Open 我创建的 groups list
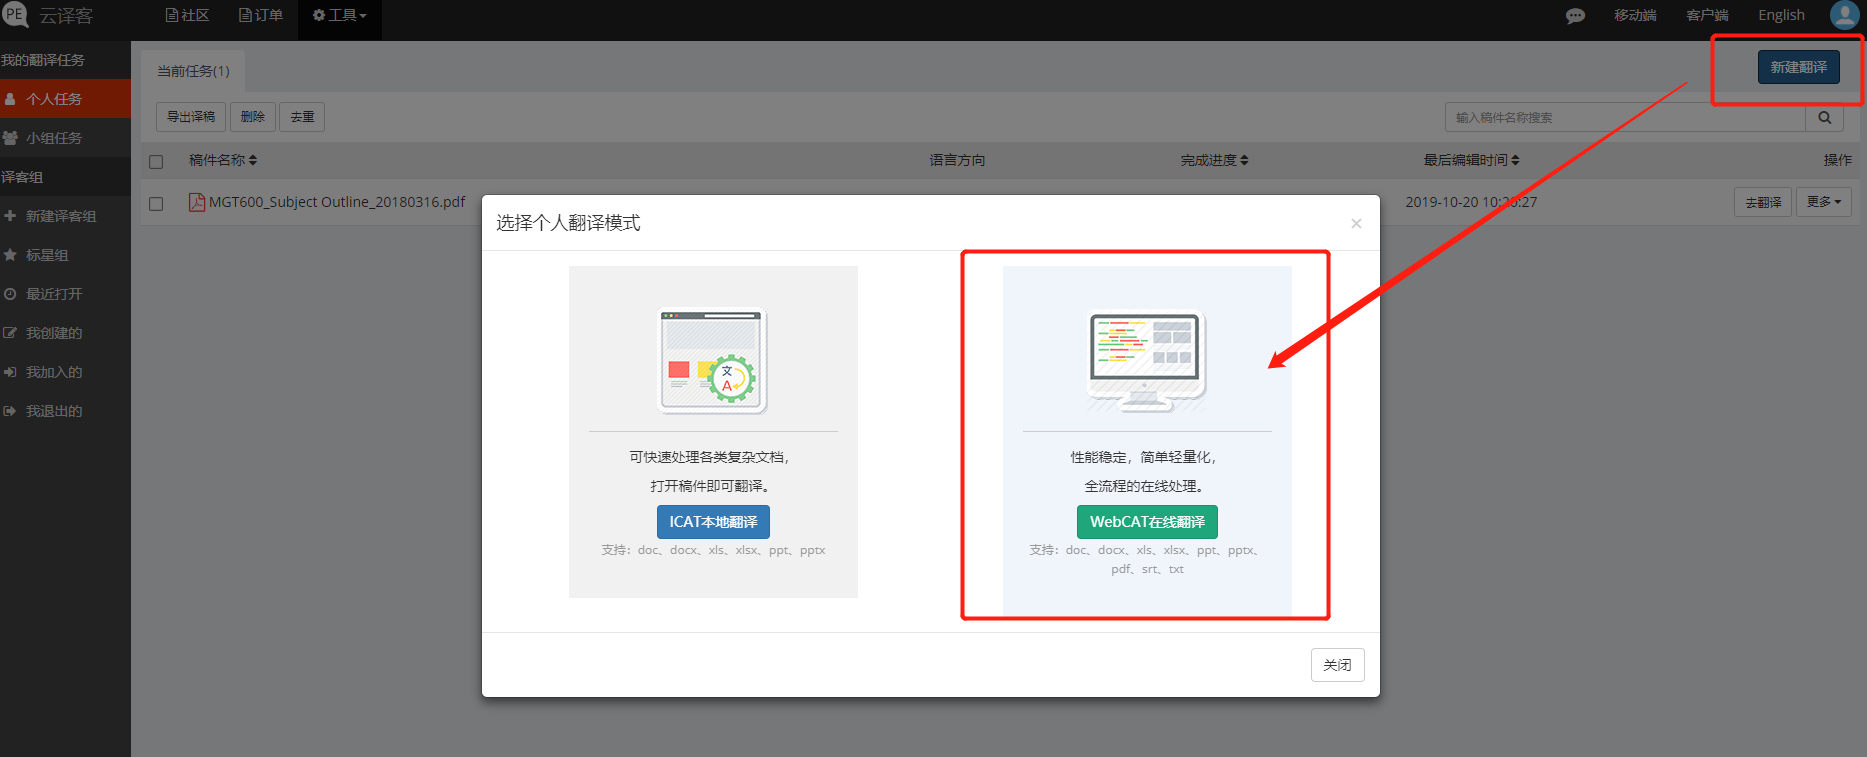1867x757 pixels. [65, 333]
